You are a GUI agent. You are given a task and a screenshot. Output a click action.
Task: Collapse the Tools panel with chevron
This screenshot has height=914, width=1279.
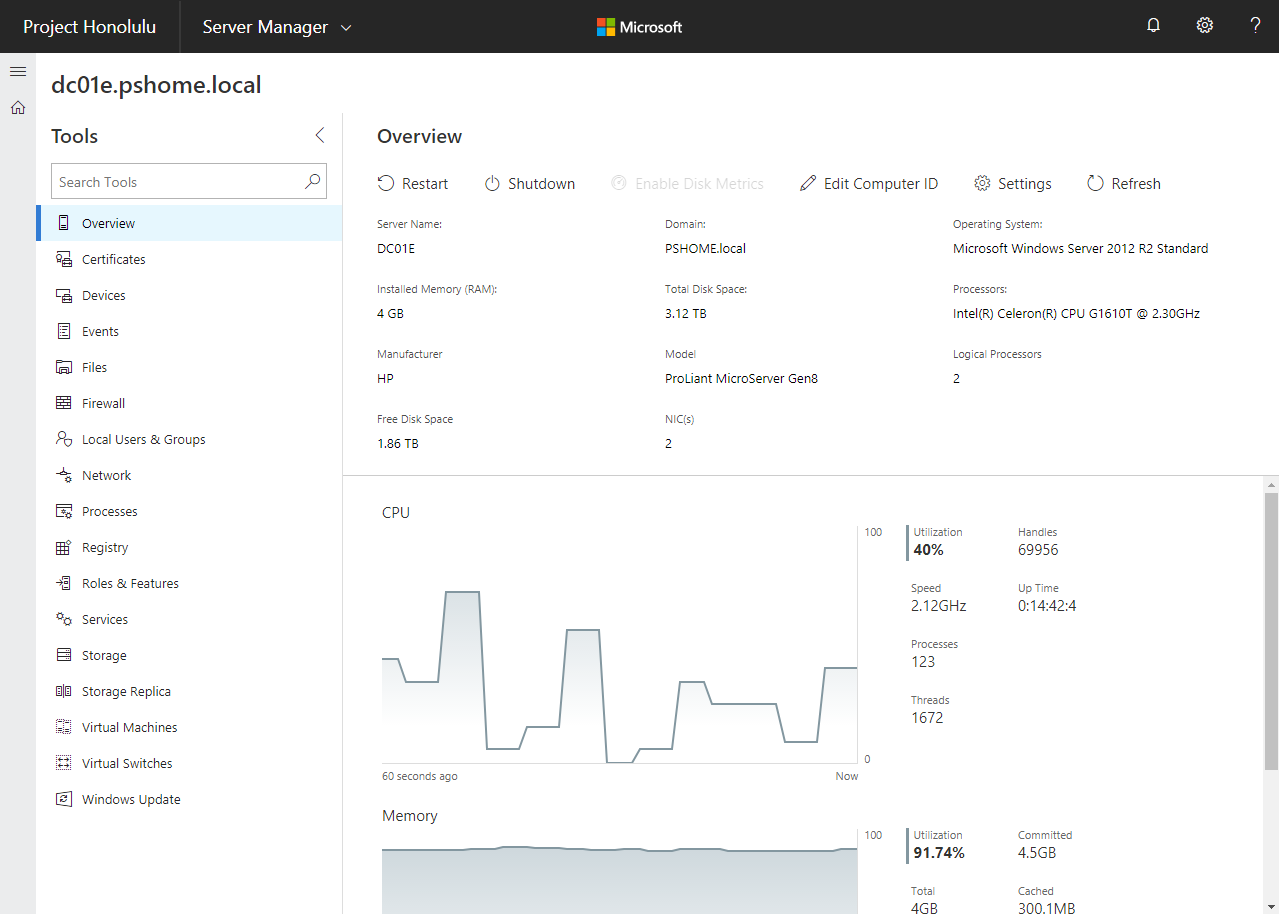click(x=320, y=136)
